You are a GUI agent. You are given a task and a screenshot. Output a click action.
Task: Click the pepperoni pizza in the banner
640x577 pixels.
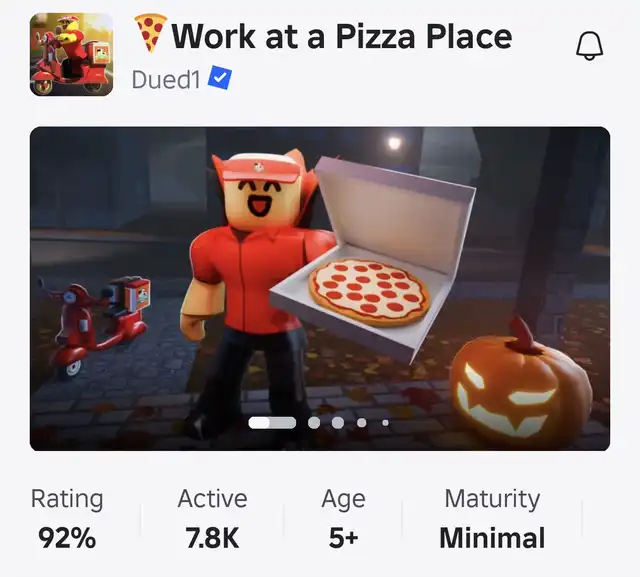(369, 293)
